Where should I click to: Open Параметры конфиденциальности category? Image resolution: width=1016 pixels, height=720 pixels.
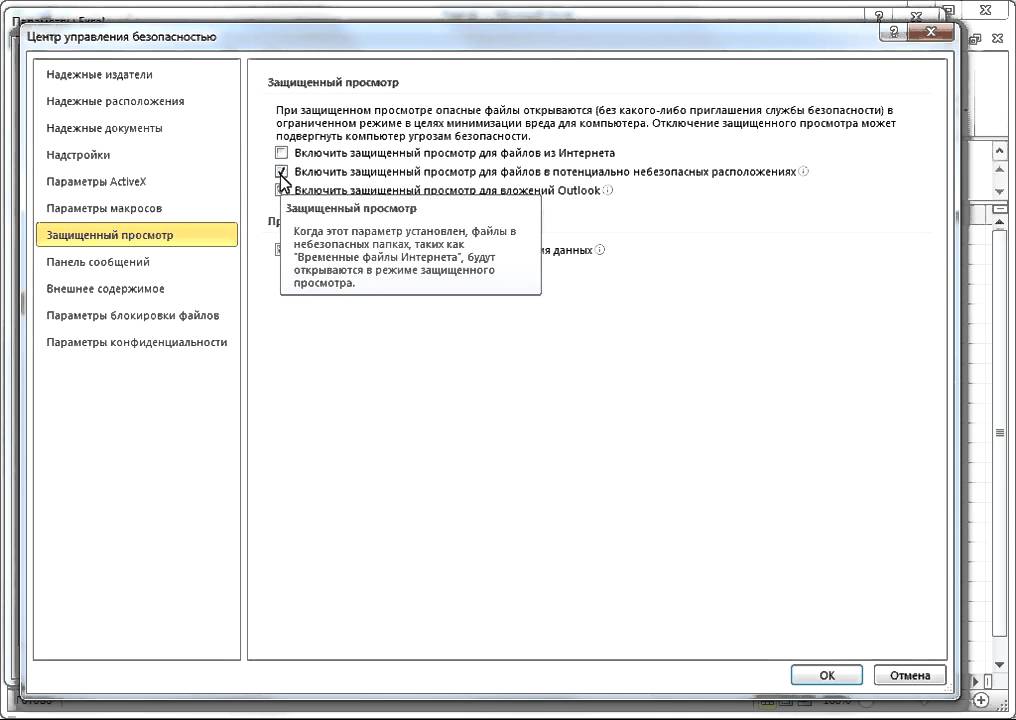click(137, 342)
